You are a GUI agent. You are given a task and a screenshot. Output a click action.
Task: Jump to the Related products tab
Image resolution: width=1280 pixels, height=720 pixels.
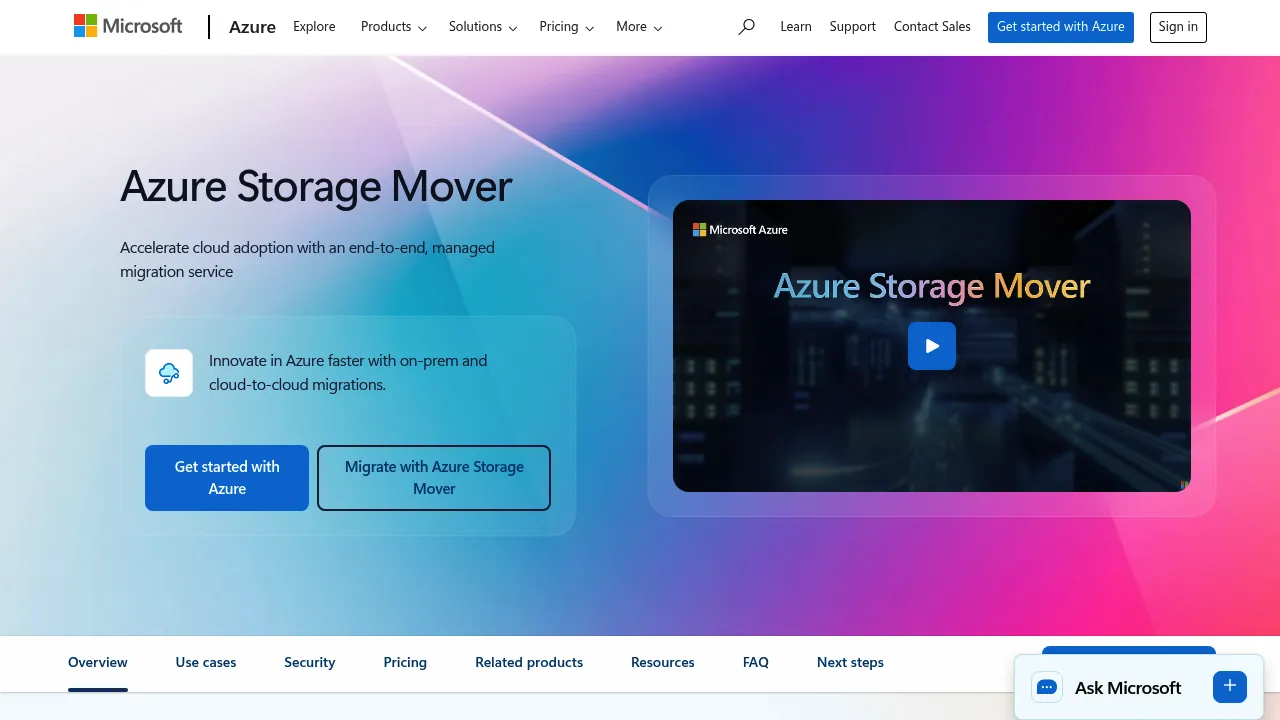tap(529, 662)
